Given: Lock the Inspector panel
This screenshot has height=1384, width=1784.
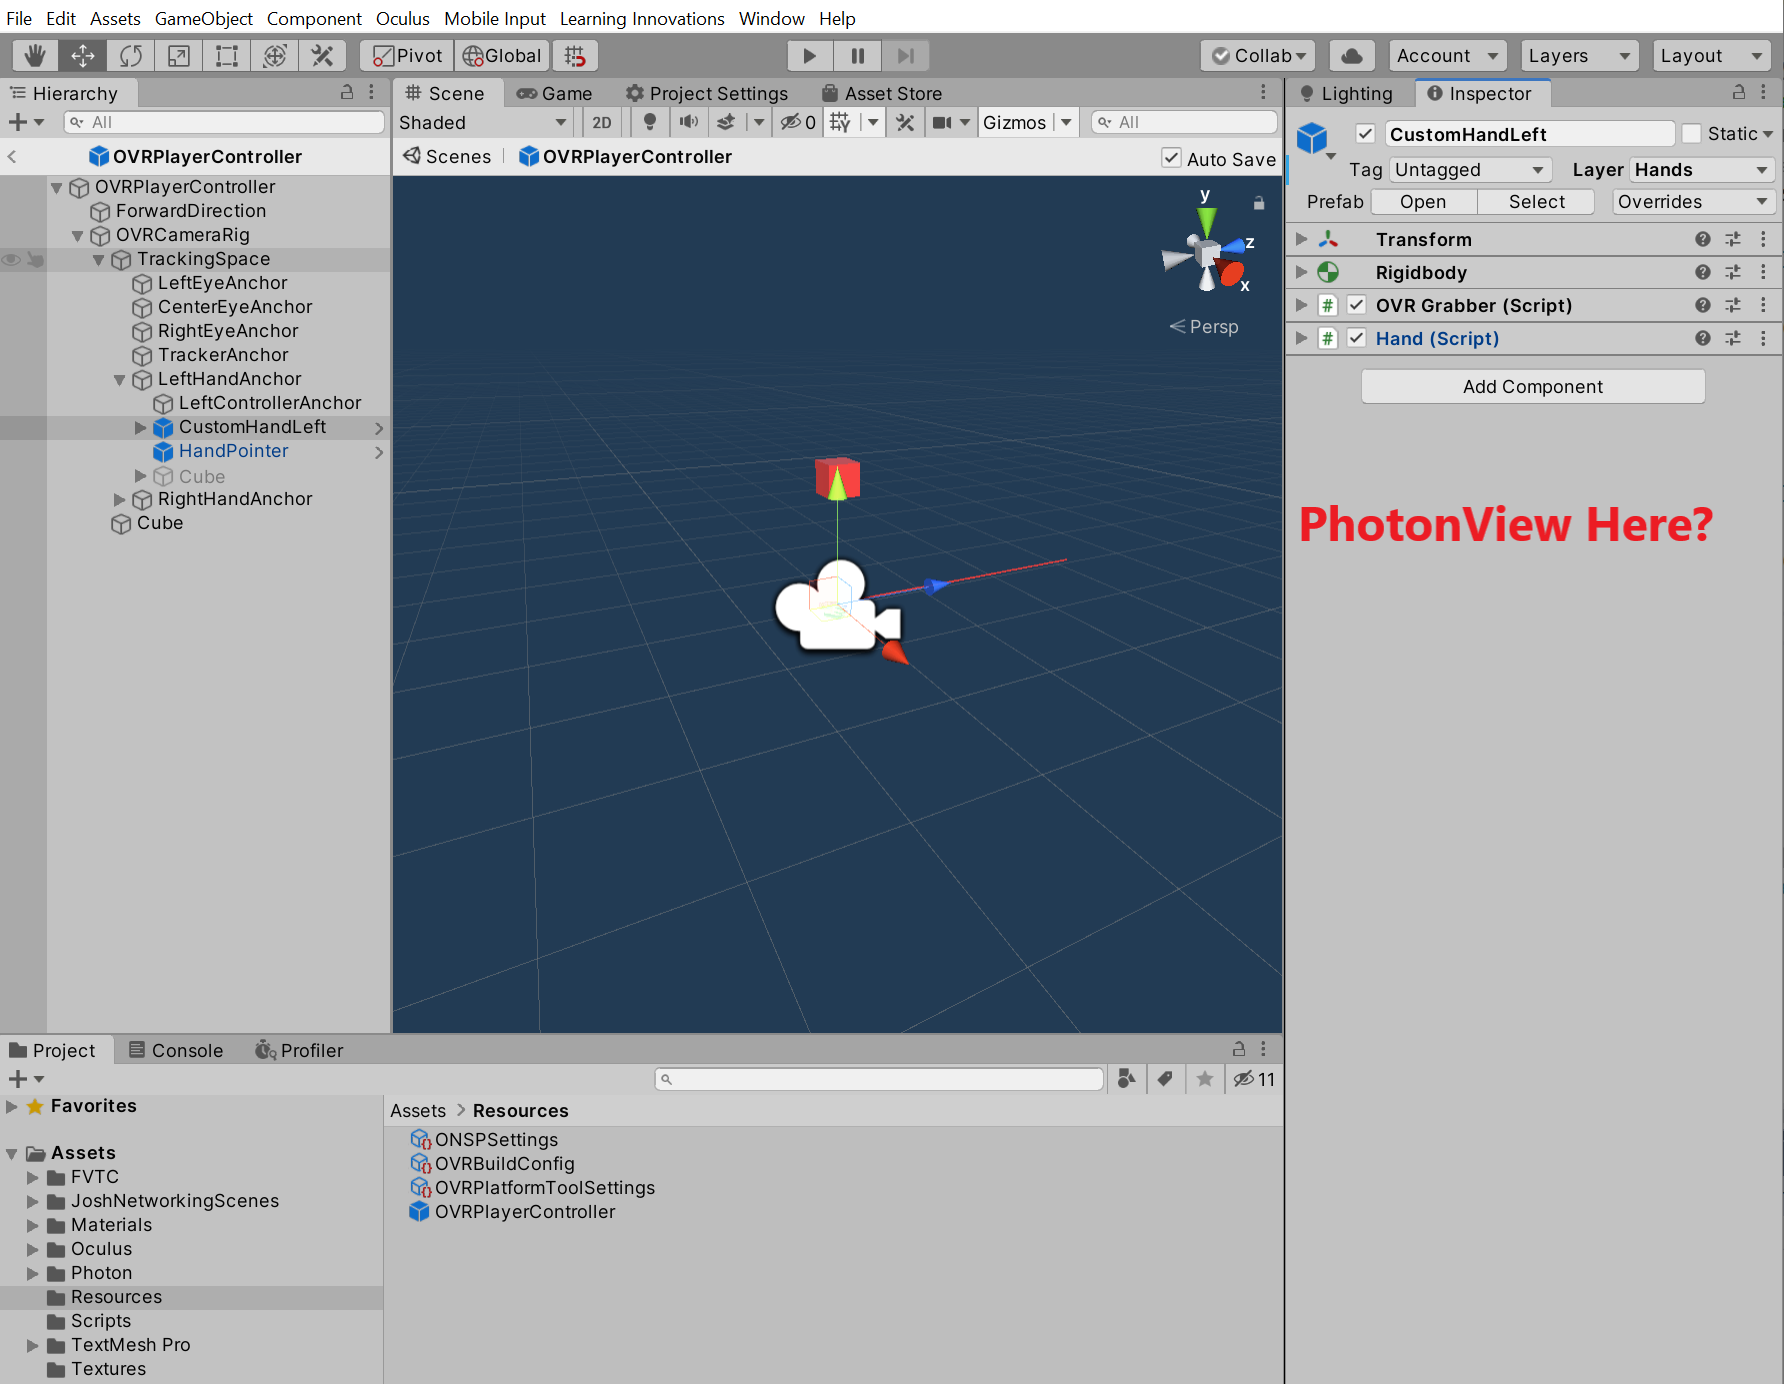Looking at the screenshot, I should 1739,92.
